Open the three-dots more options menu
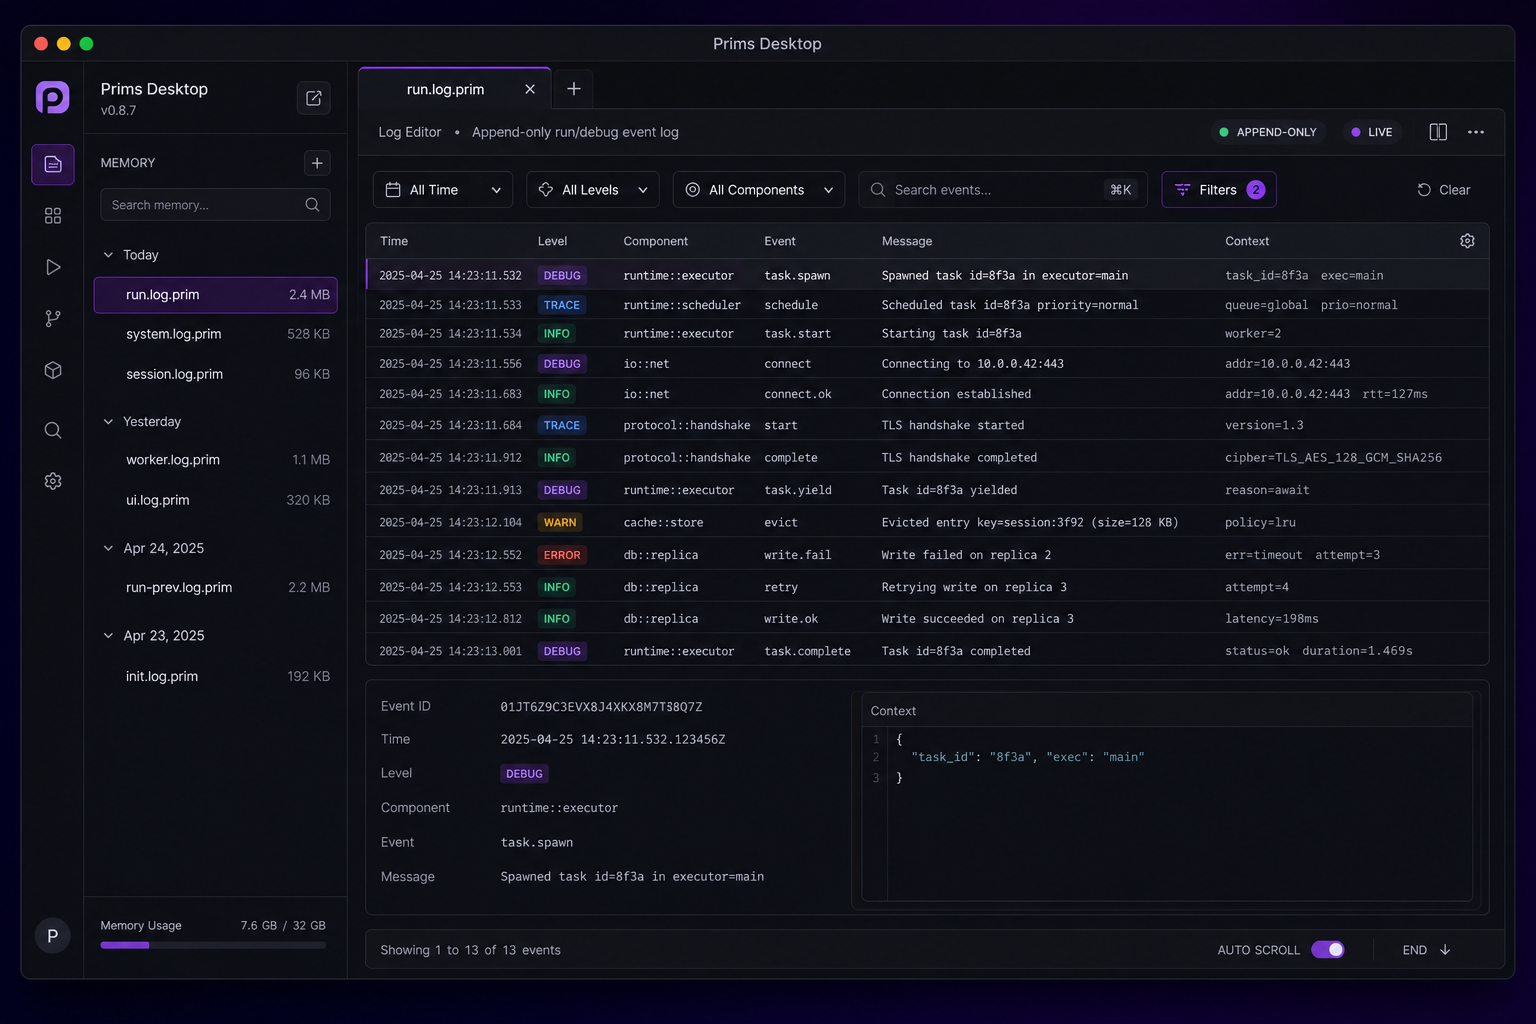 (1476, 132)
